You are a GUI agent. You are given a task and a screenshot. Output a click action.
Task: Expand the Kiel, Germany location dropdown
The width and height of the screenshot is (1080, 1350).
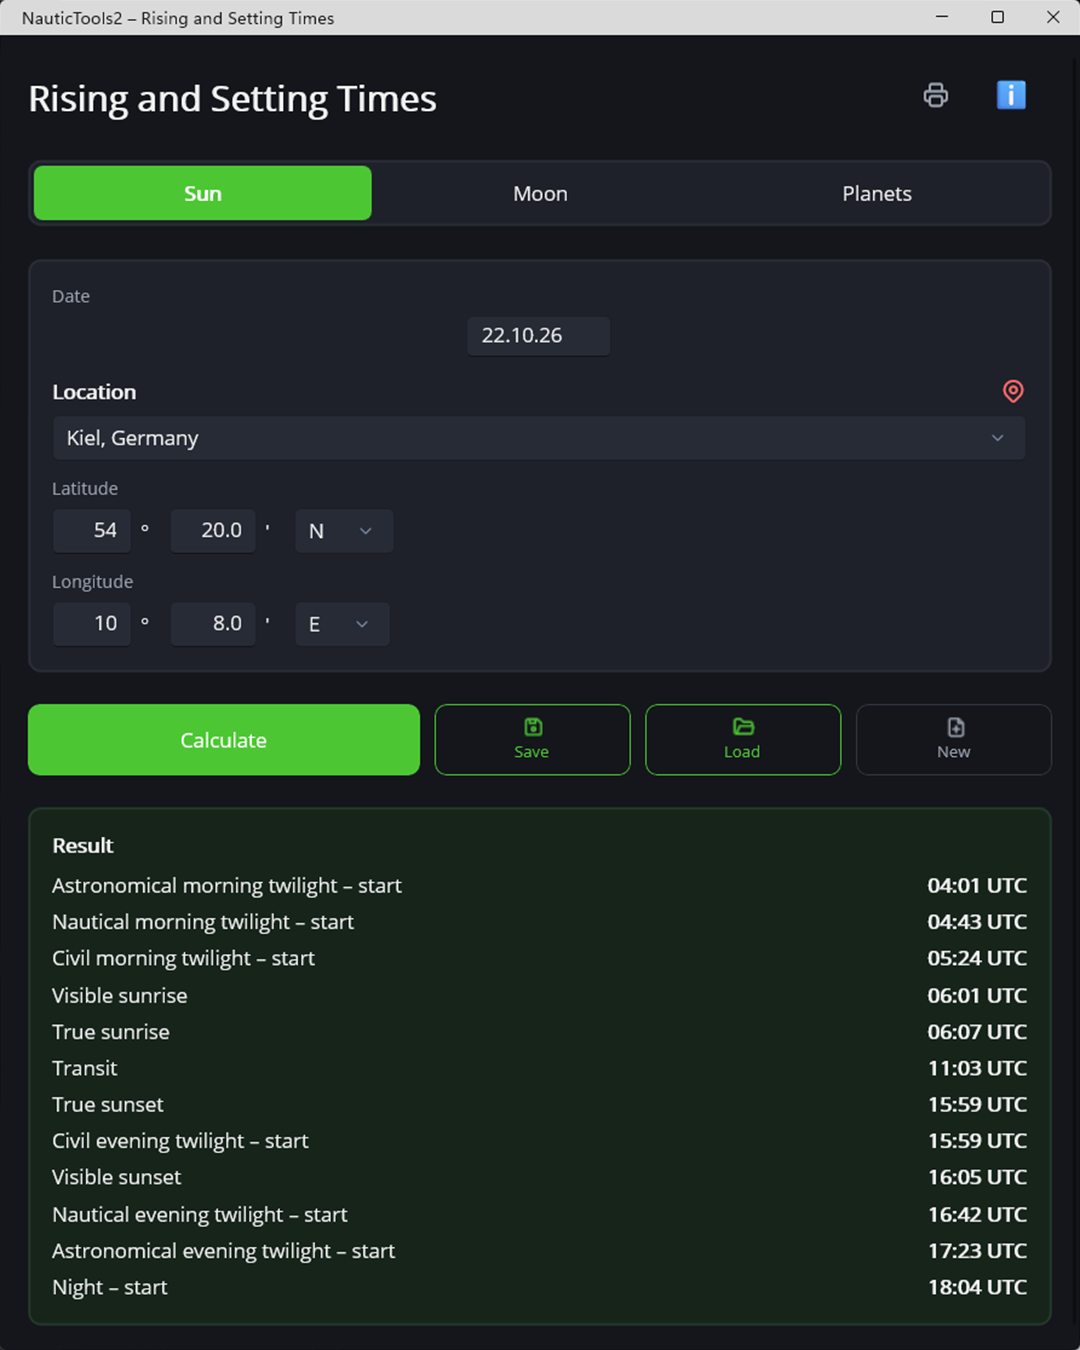tap(538, 438)
